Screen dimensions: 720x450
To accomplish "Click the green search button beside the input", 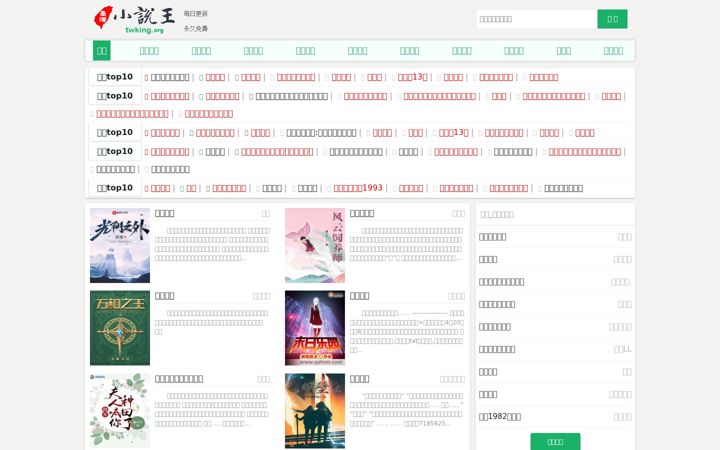I will [x=612, y=19].
